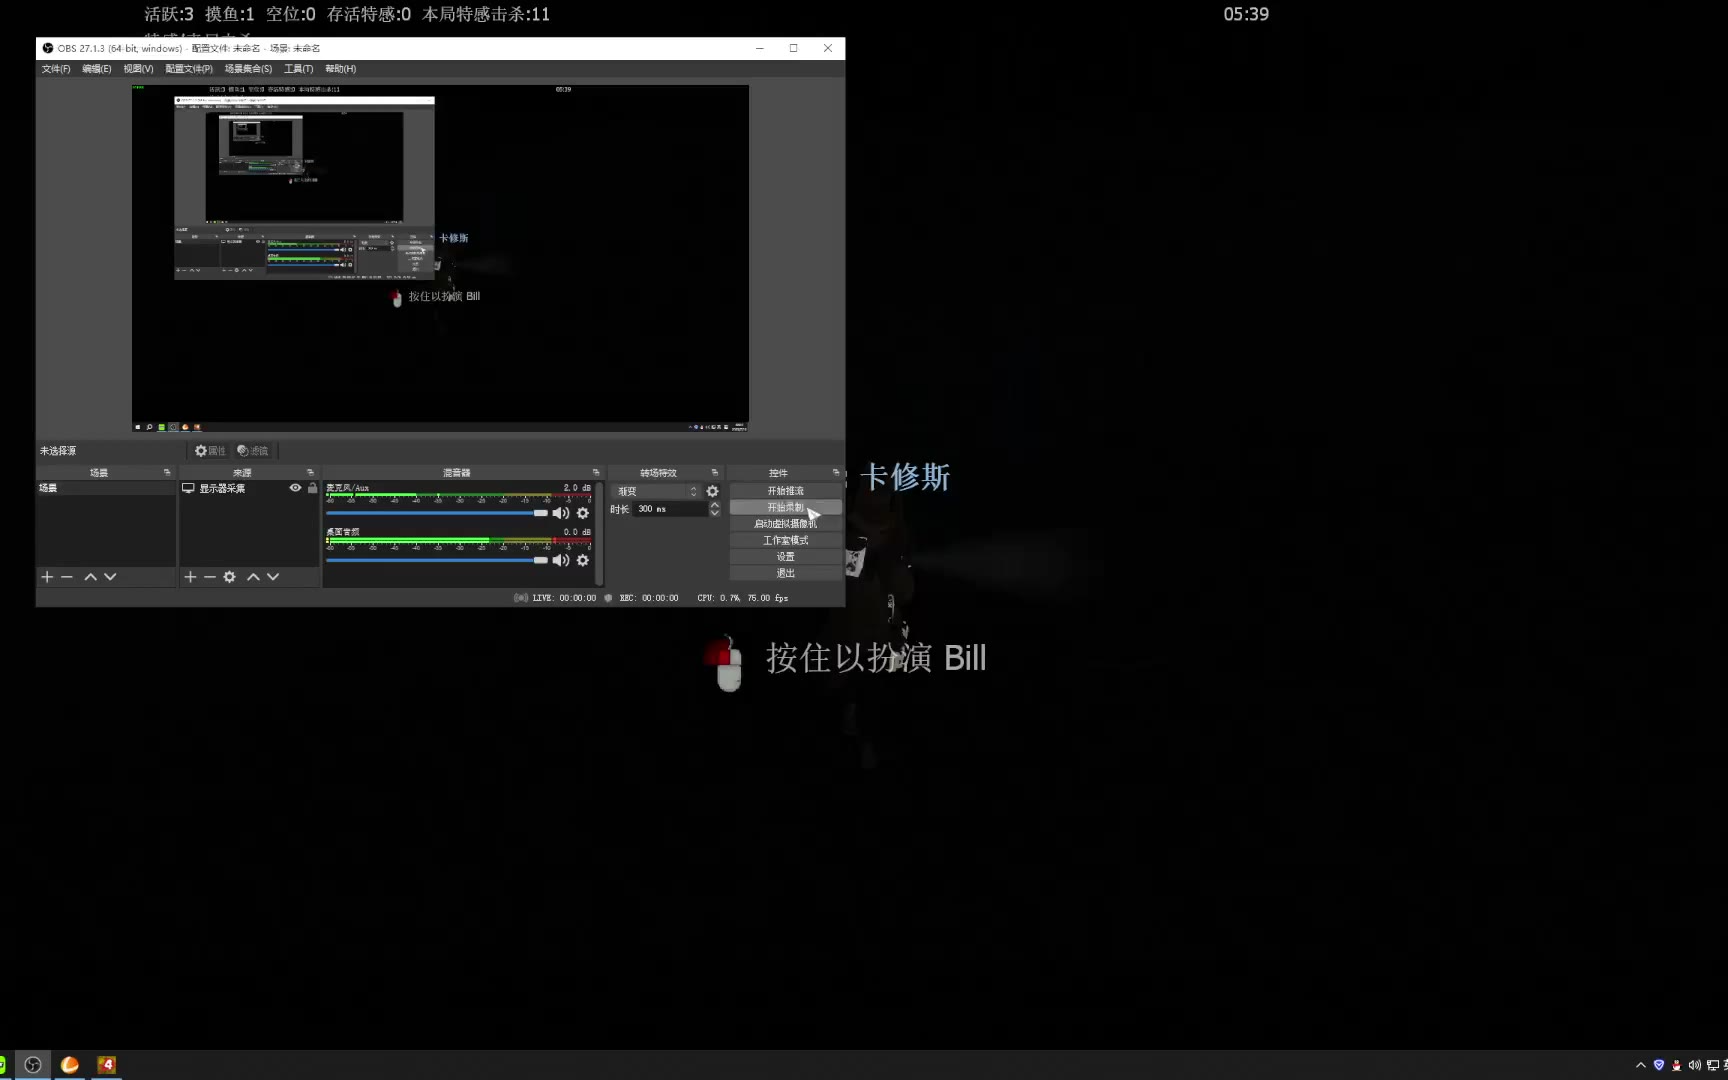The height and width of the screenshot is (1080, 1728).
Task: Decrease the transition duration with down arrow
Action: click(x=714, y=513)
